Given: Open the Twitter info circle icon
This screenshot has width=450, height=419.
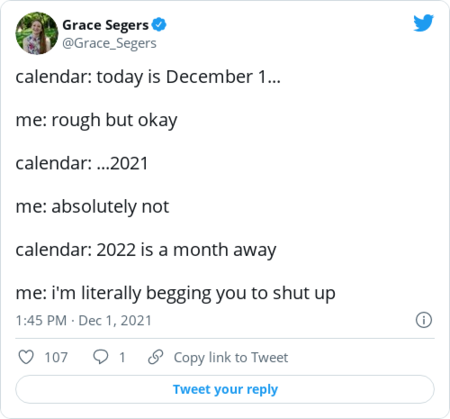Looking at the screenshot, I should (424, 320).
